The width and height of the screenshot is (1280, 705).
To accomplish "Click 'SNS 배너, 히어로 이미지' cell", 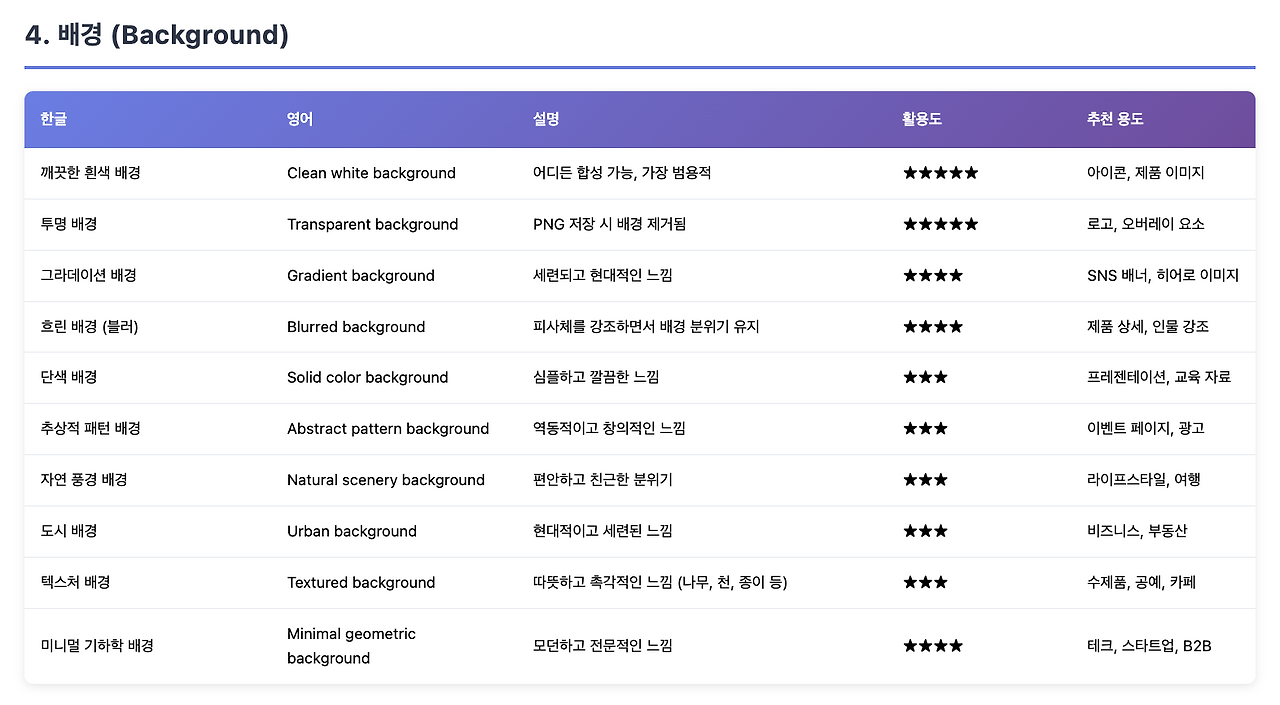I will coord(1163,275).
